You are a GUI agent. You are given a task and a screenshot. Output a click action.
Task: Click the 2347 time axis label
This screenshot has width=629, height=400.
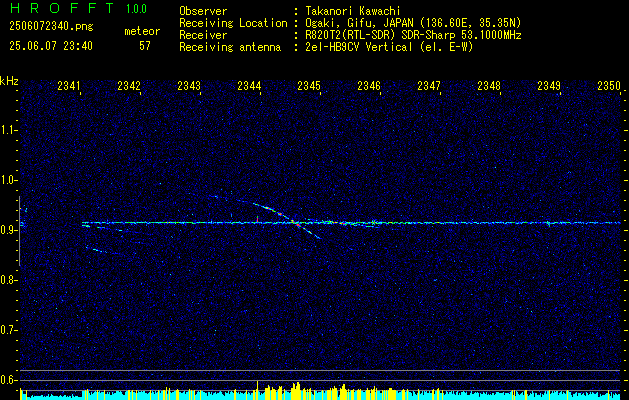coord(429,85)
